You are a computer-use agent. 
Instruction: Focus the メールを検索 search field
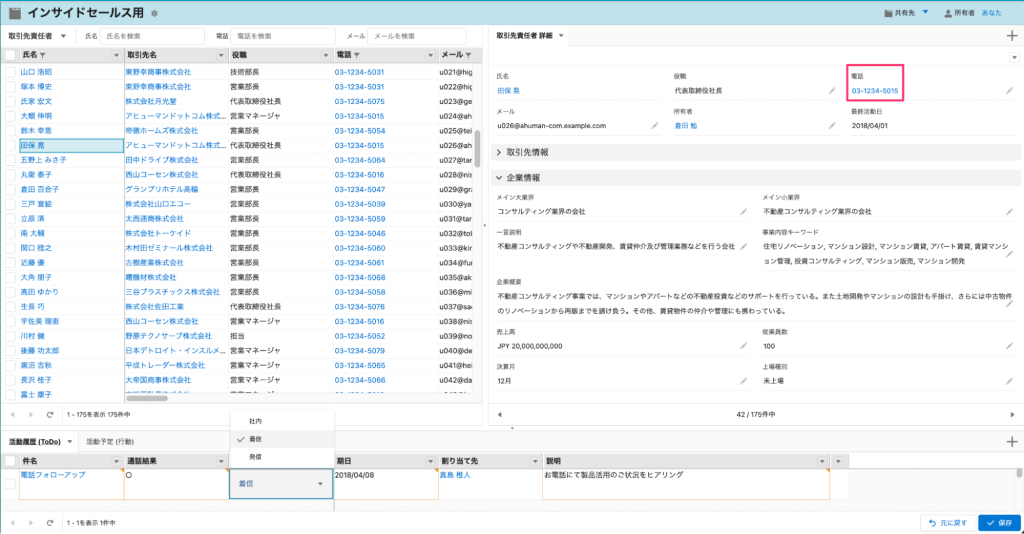[417, 36]
